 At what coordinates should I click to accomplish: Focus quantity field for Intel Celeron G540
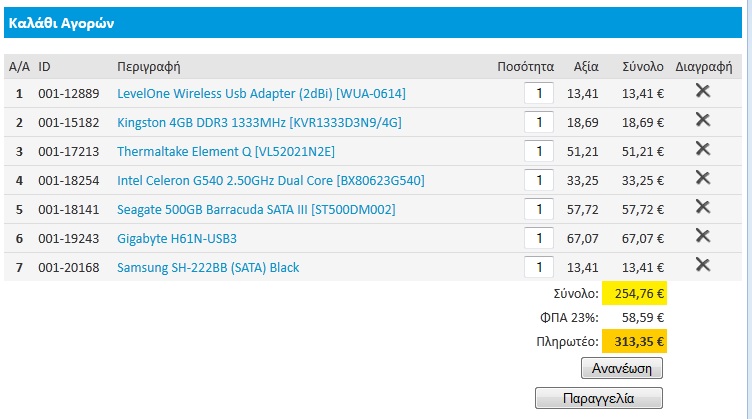[539, 180]
